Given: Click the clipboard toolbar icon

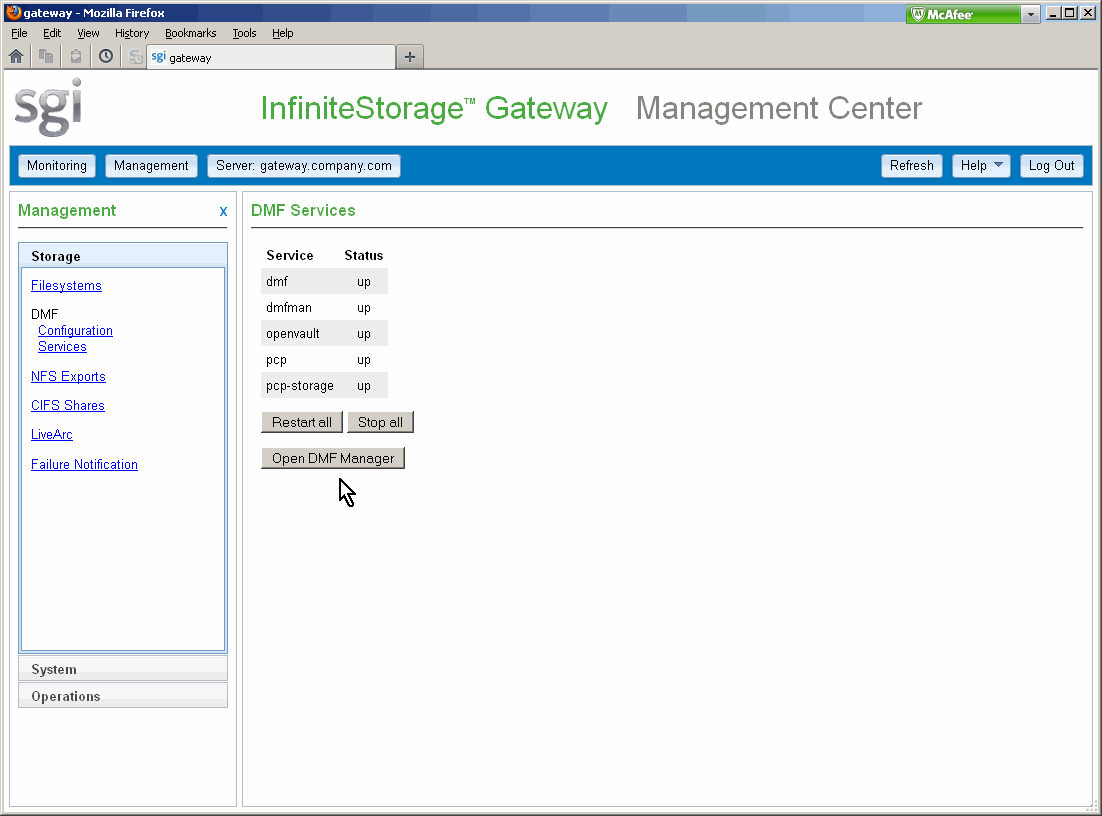Looking at the screenshot, I should [76, 56].
